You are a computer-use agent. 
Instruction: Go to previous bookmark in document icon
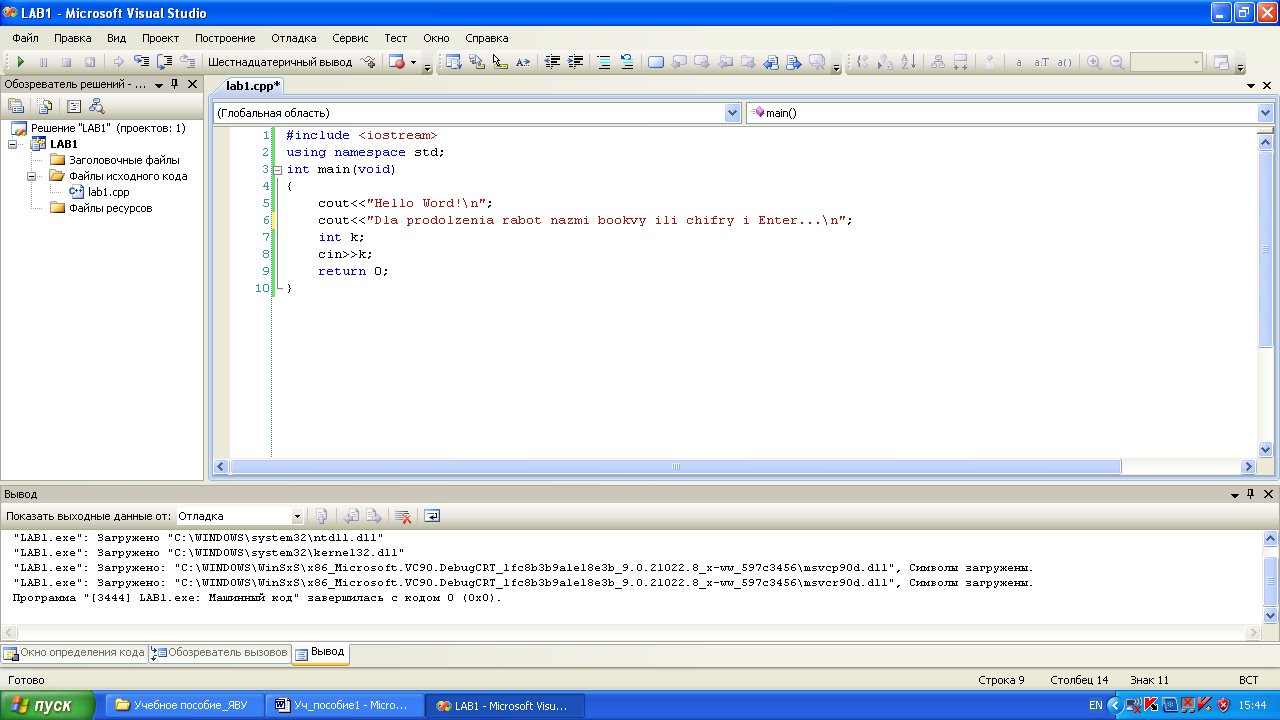click(679, 62)
